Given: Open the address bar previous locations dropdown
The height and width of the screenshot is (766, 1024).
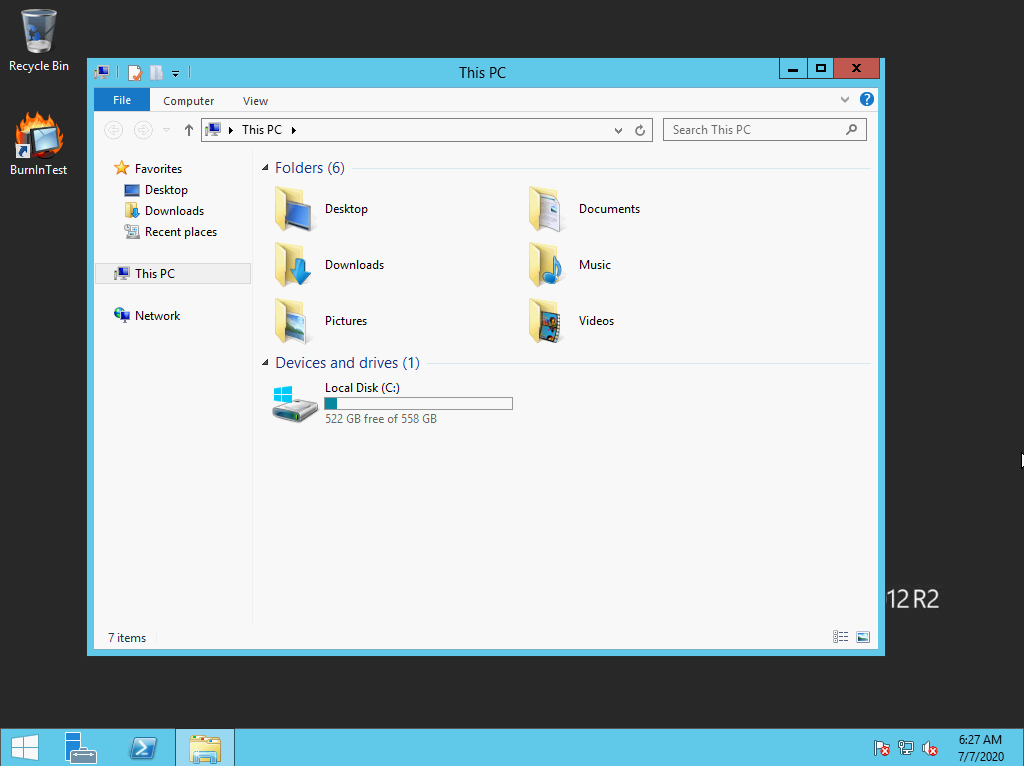Looking at the screenshot, I should pyautogui.click(x=618, y=131).
